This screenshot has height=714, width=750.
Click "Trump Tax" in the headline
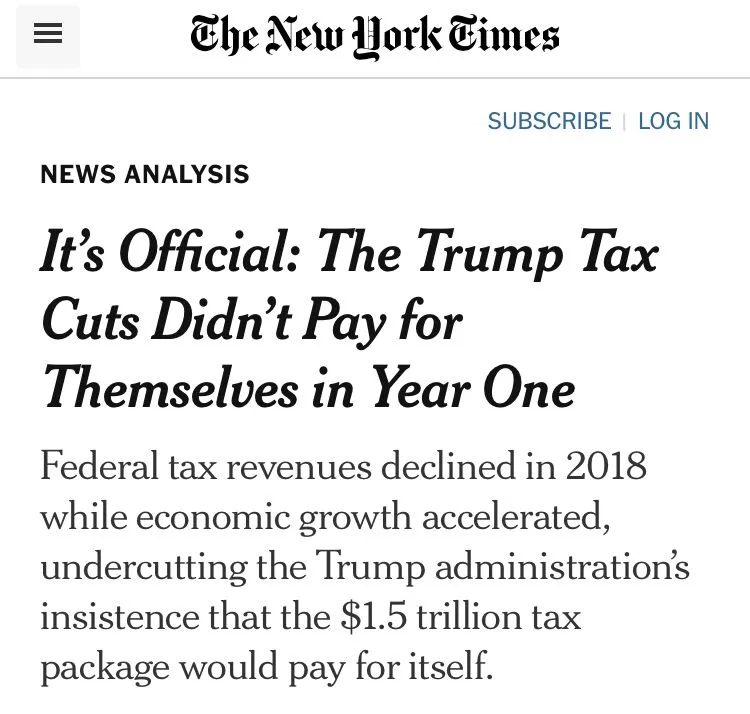[537, 251]
